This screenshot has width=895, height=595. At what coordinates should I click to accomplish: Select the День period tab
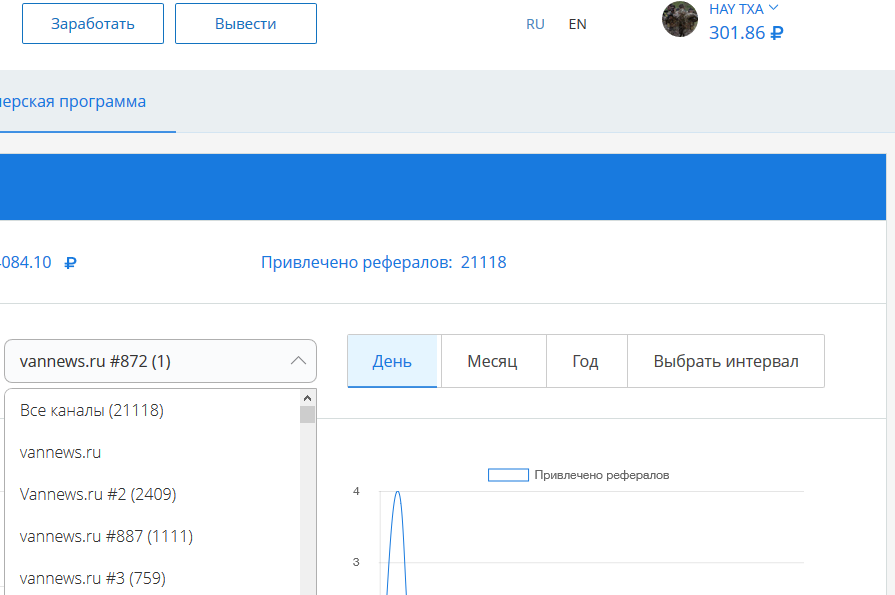coord(392,361)
